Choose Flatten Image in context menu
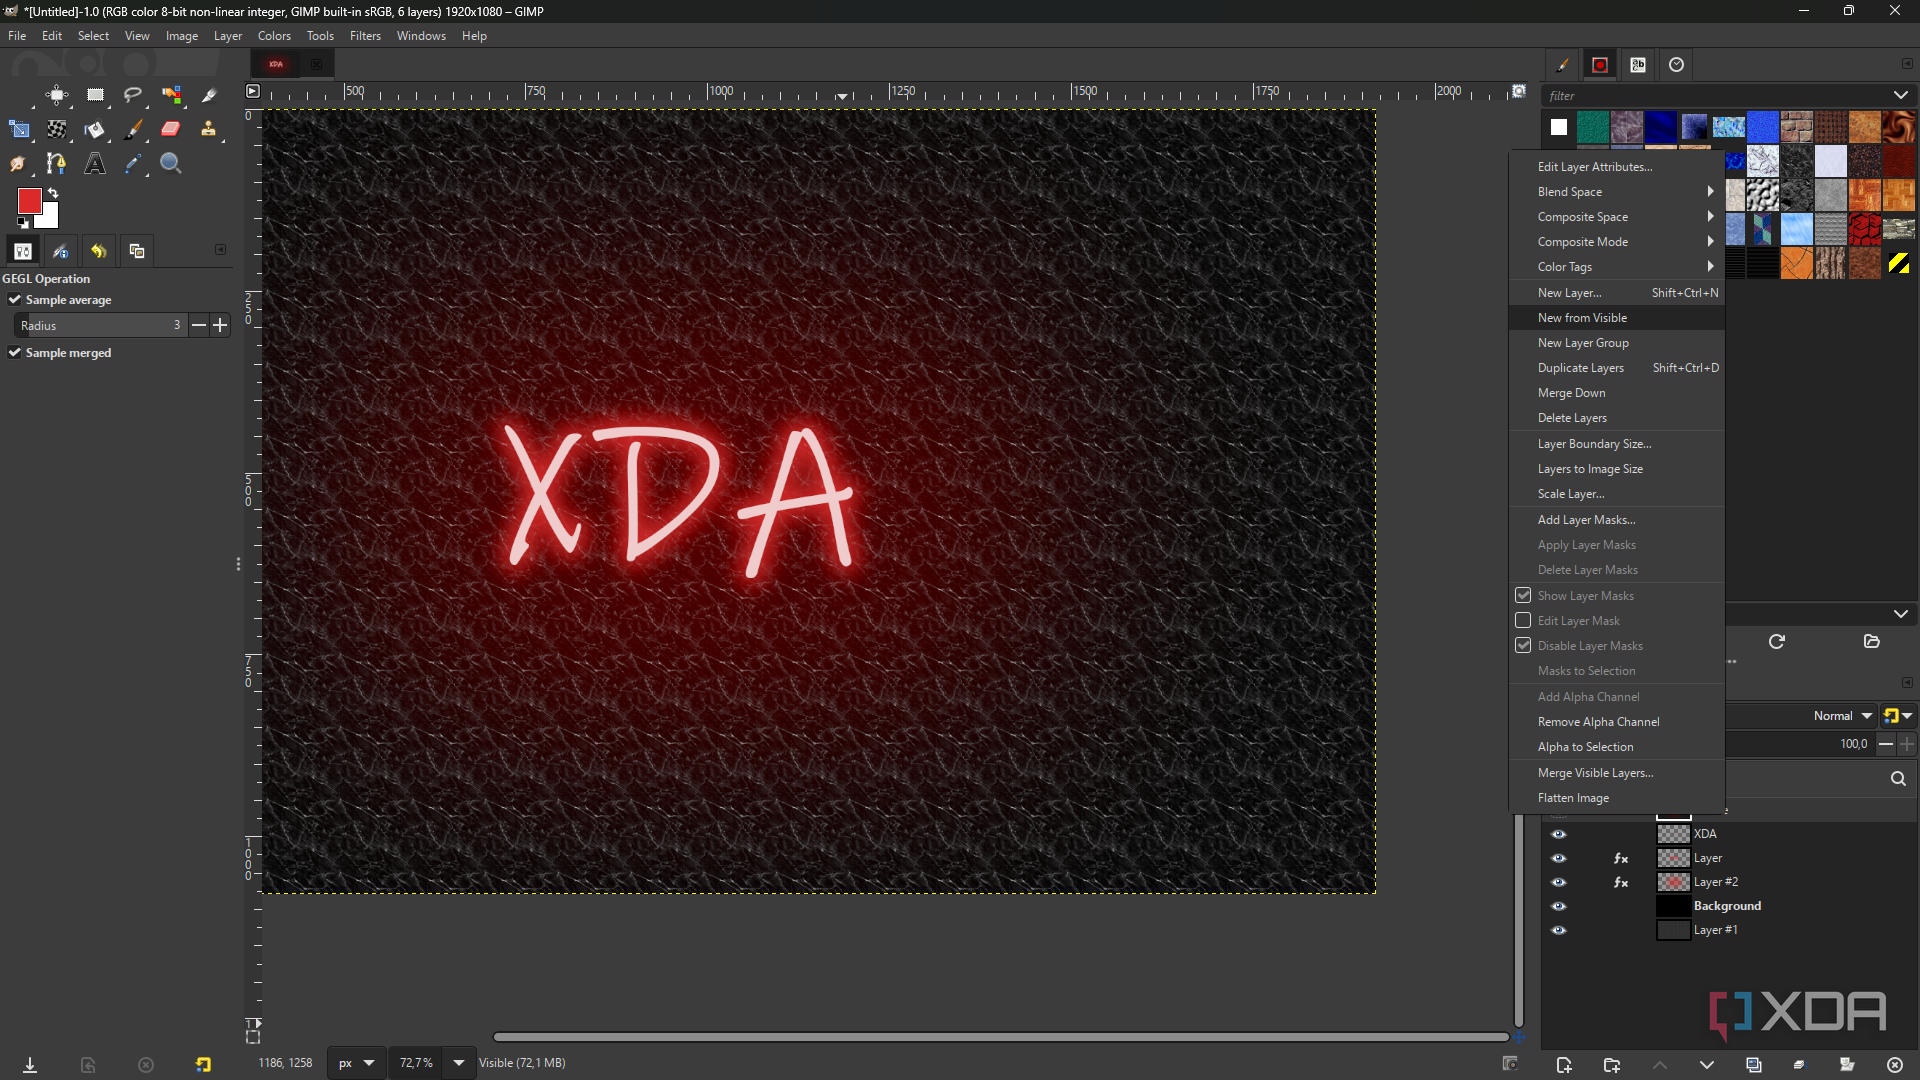The image size is (1920, 1080). (1617, 798)
